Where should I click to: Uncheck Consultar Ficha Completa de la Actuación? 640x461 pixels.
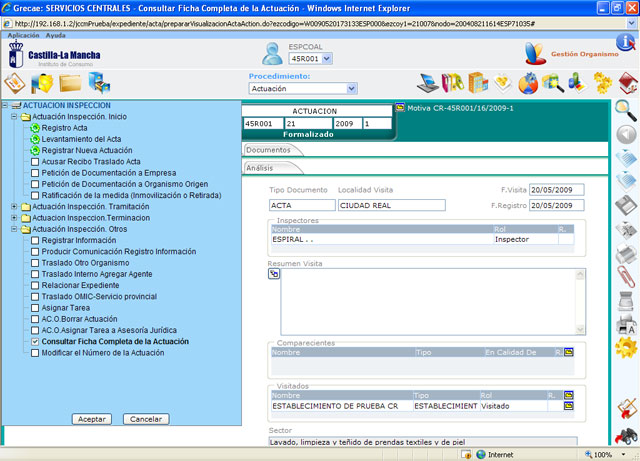click(35, 341)
